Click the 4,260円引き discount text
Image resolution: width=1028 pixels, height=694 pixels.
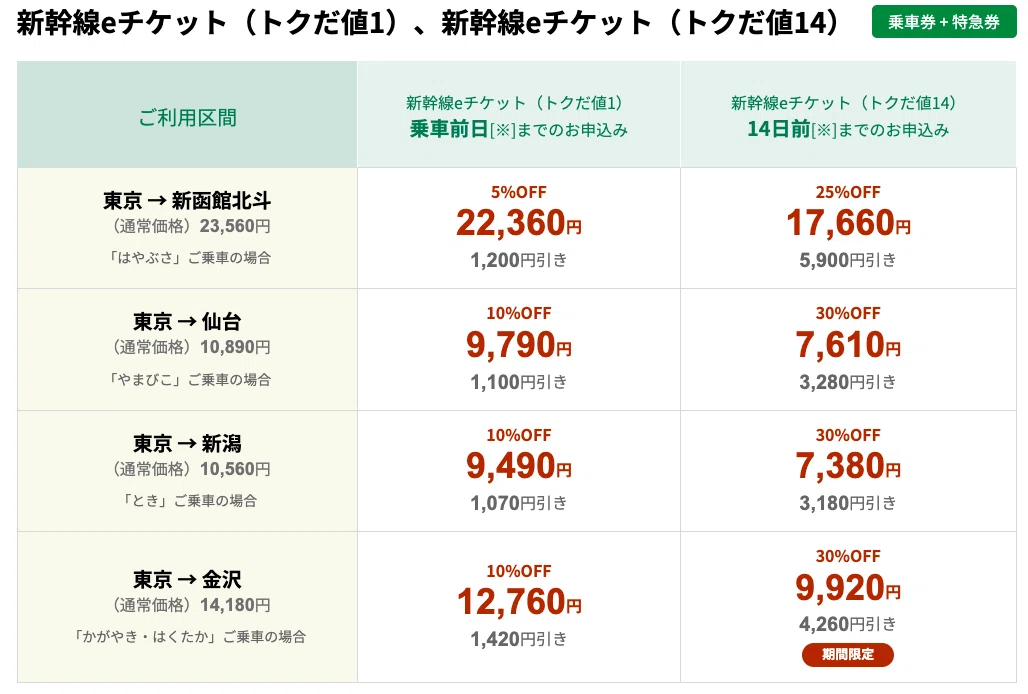tap(848, 624)
